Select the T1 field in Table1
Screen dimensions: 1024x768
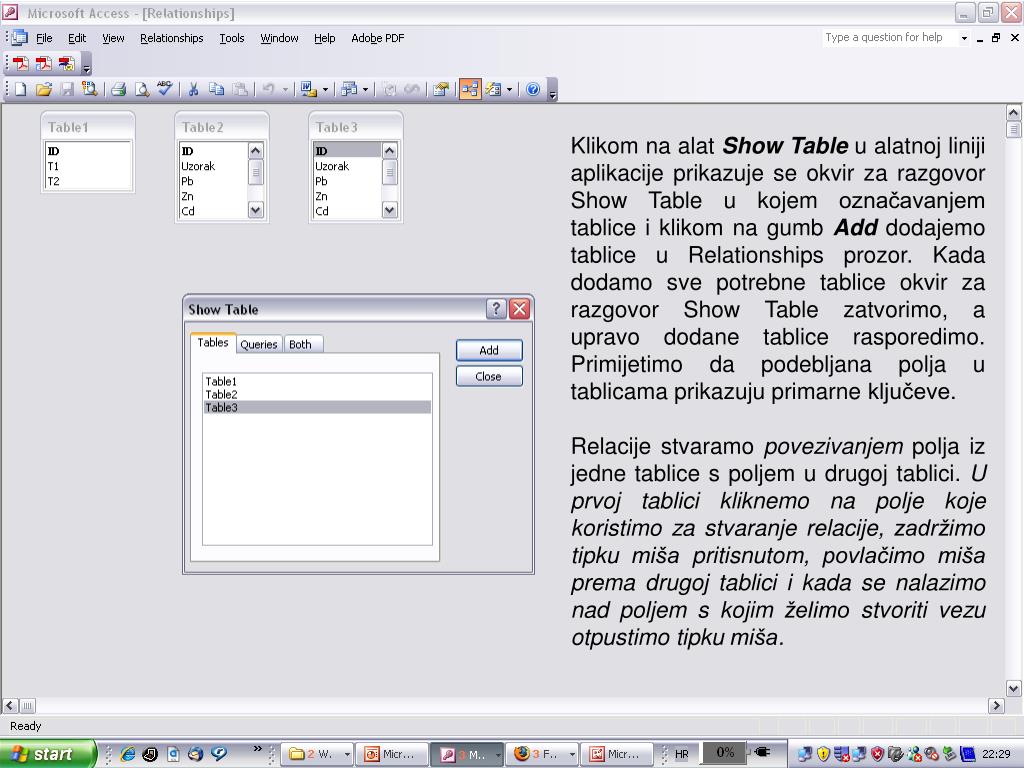pyautogui.click(x=88, y=167)
